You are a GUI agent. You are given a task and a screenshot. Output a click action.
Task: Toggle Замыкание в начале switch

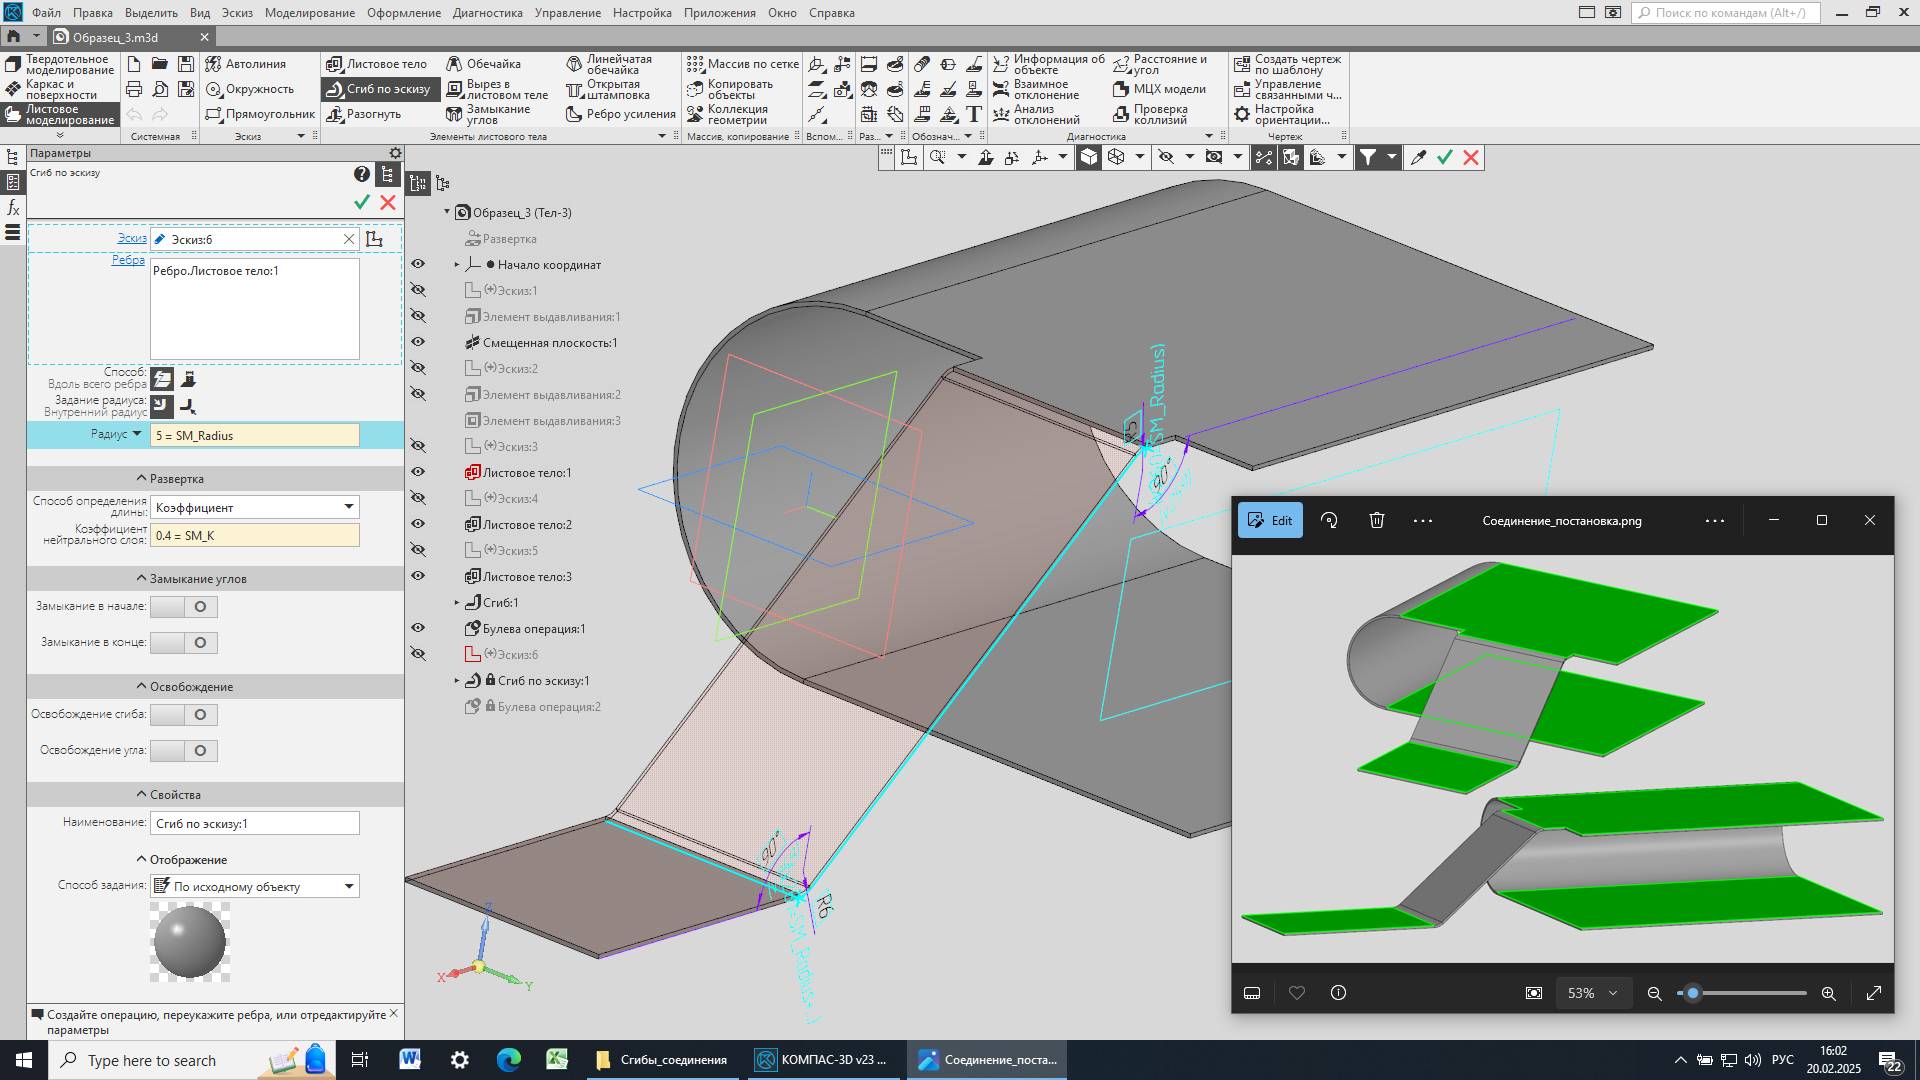(184, 607)
